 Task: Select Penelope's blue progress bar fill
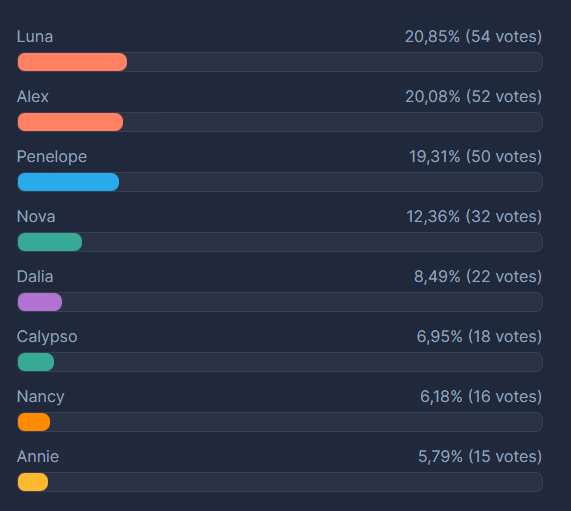pos(68,182)
